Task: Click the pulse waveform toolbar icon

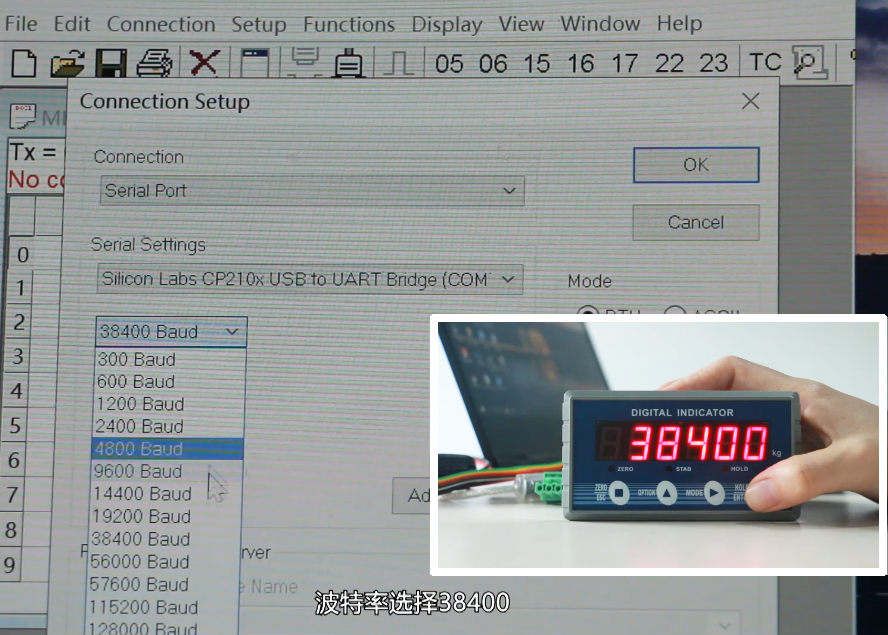Action: 398,64
